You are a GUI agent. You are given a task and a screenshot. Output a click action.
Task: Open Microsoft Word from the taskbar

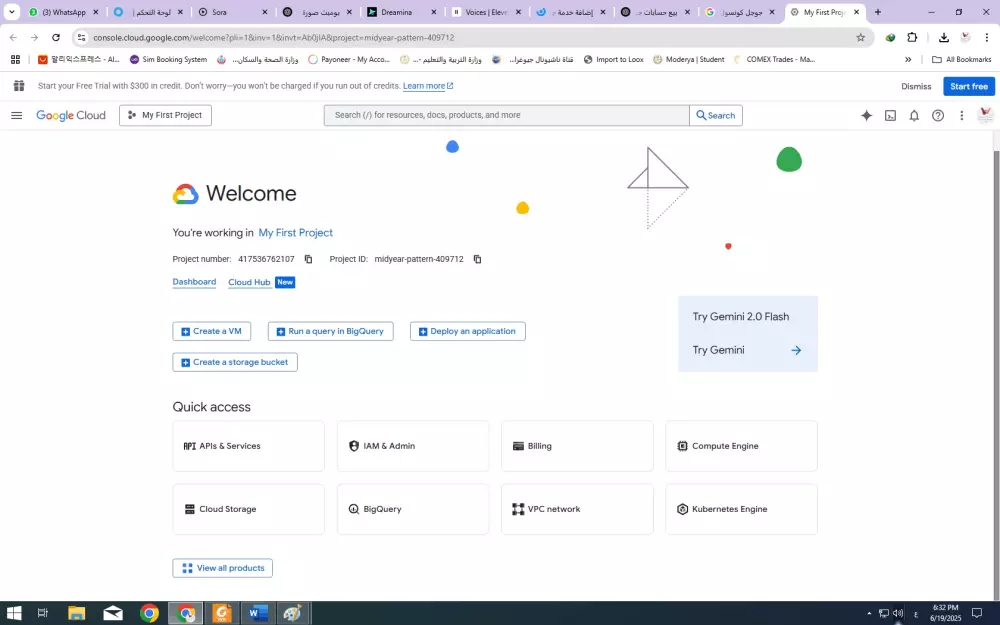[257, 612]
